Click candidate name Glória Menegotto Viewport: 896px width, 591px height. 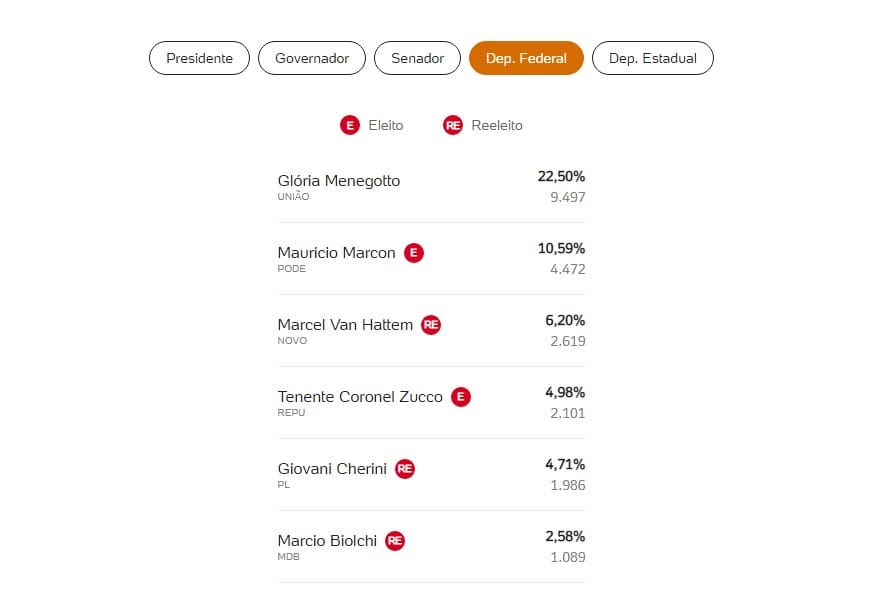(339, 181)
